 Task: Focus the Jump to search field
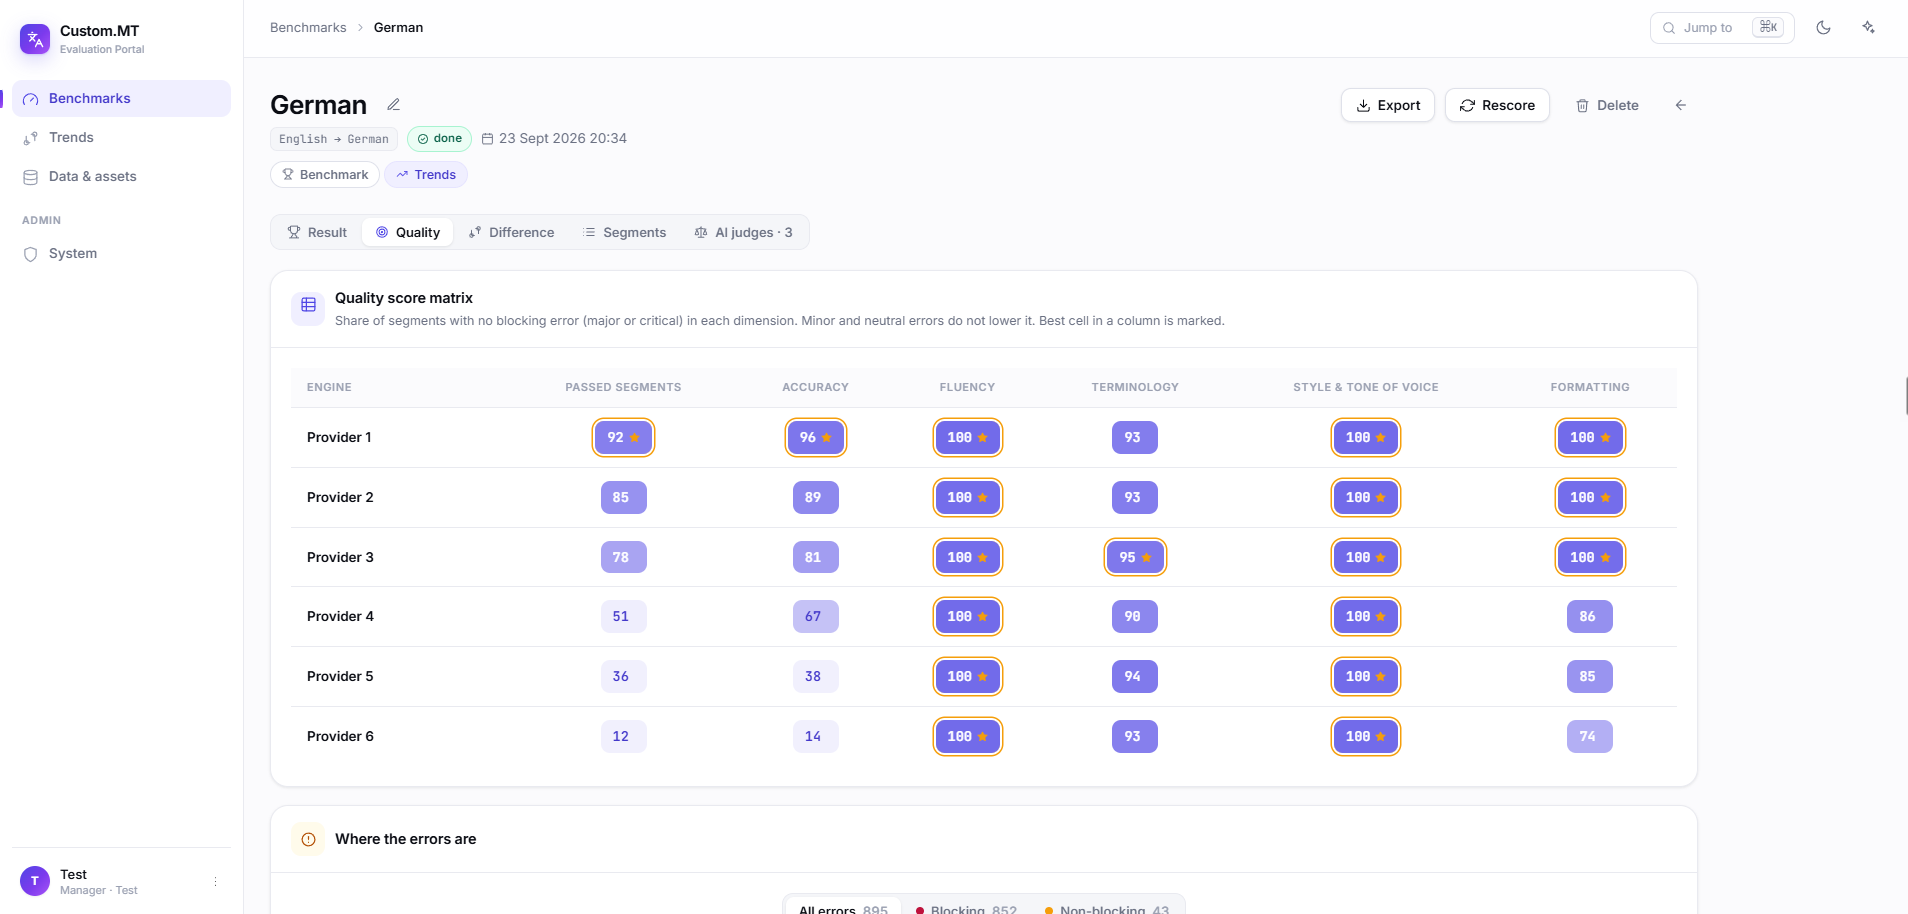1722,28
